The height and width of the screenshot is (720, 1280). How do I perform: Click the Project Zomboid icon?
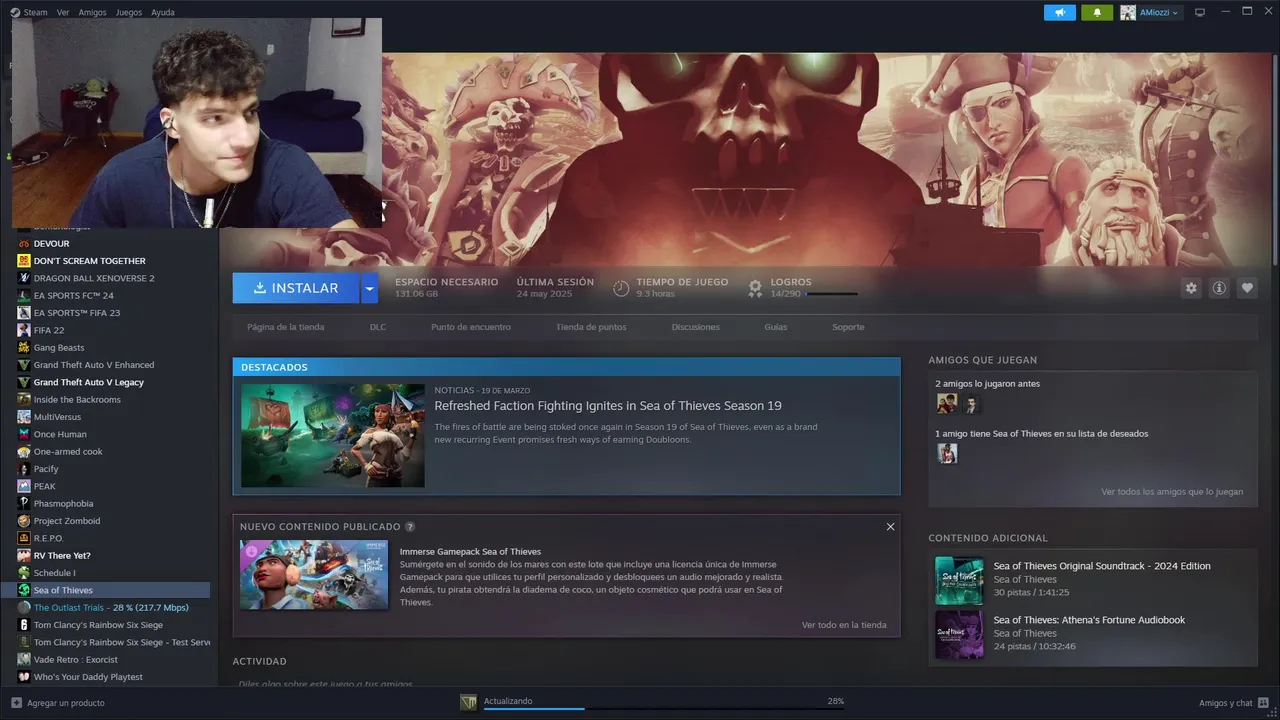[24, 521]
